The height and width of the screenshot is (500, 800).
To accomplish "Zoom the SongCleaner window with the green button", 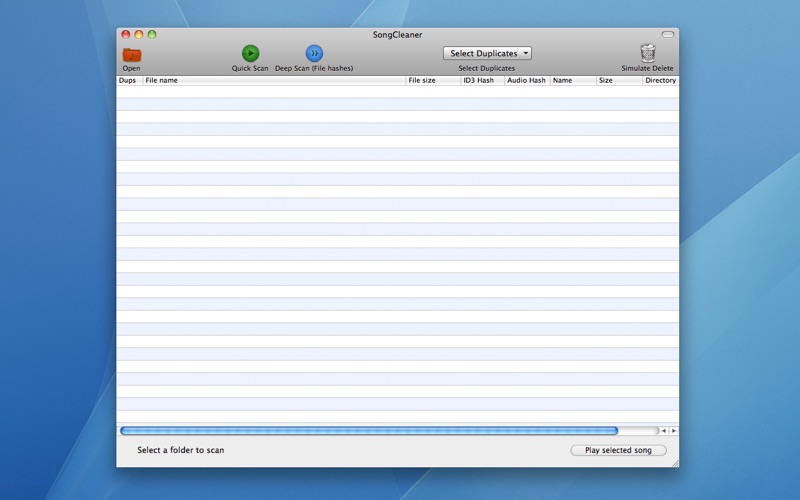I will (152, 34).
